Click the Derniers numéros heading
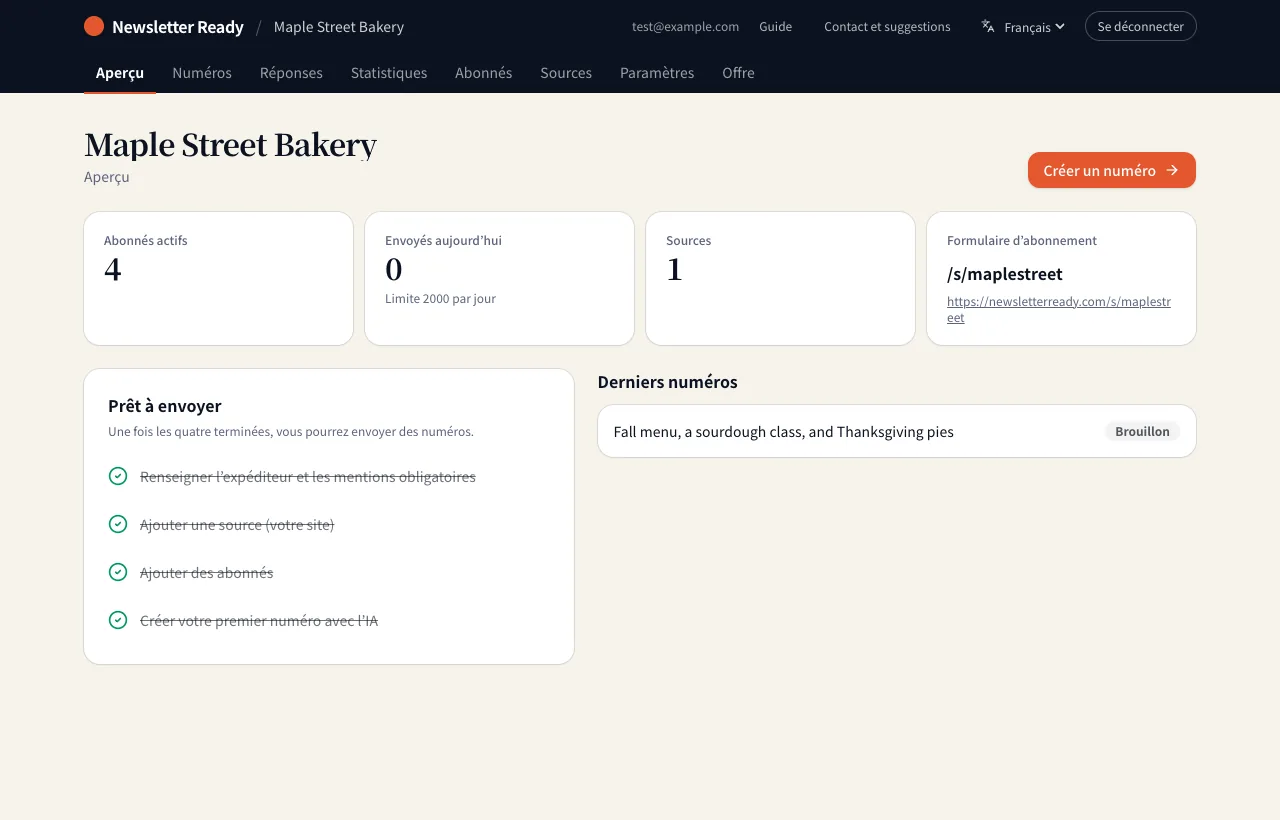This screenshot has width=1280, height=820. pos(668,382)
